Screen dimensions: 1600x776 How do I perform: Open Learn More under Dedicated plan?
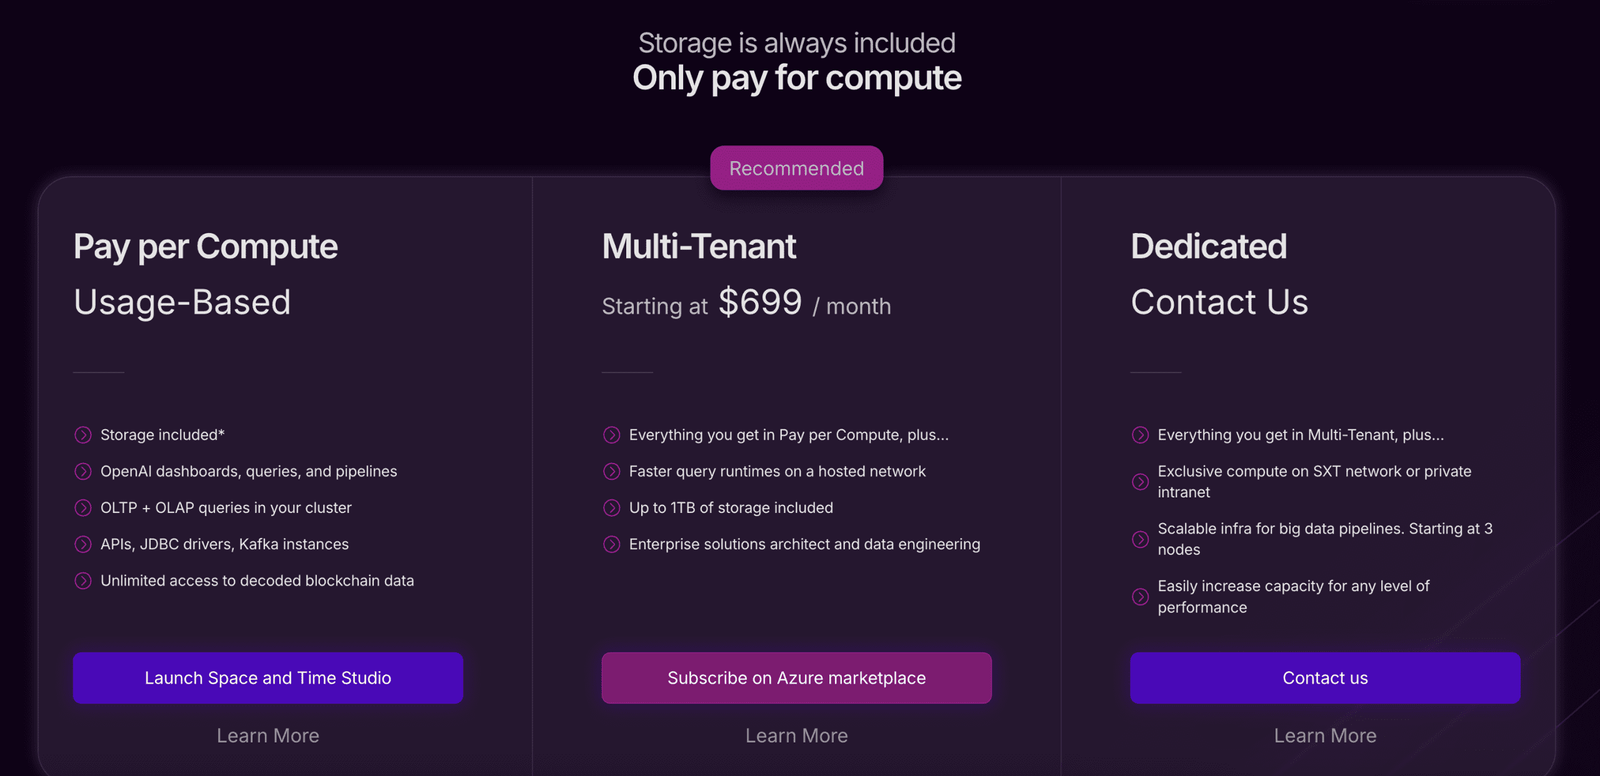(1325, 736)
